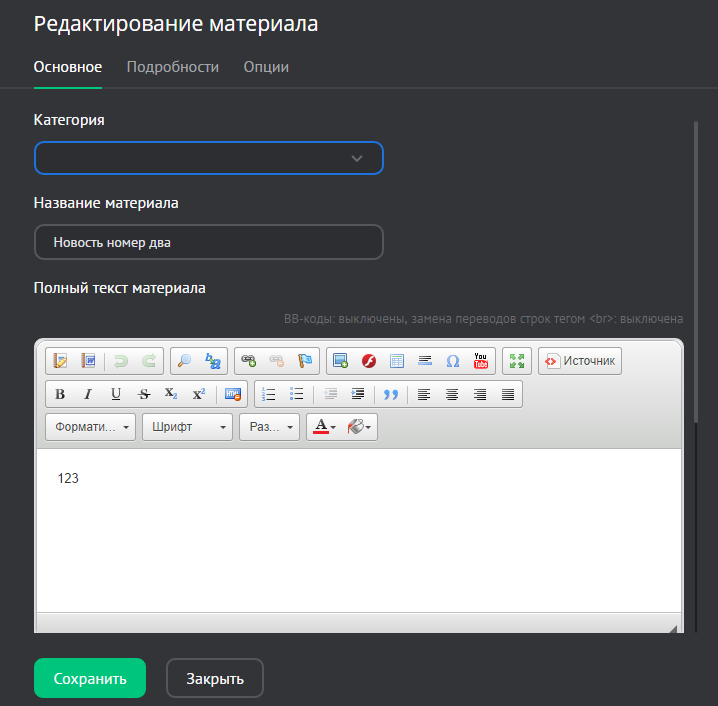Toggle bold formatting in the editor
This screenshot has width=718, height=706.
click(60, 394)
